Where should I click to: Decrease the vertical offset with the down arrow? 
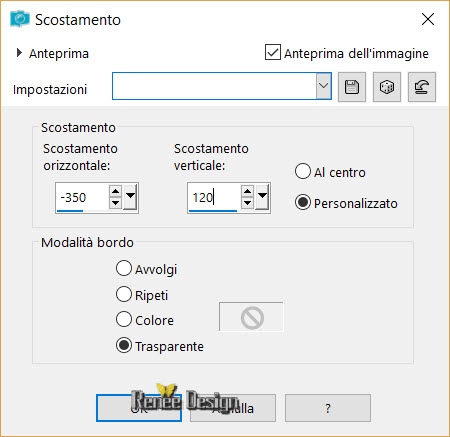click(x=247, y=203)
